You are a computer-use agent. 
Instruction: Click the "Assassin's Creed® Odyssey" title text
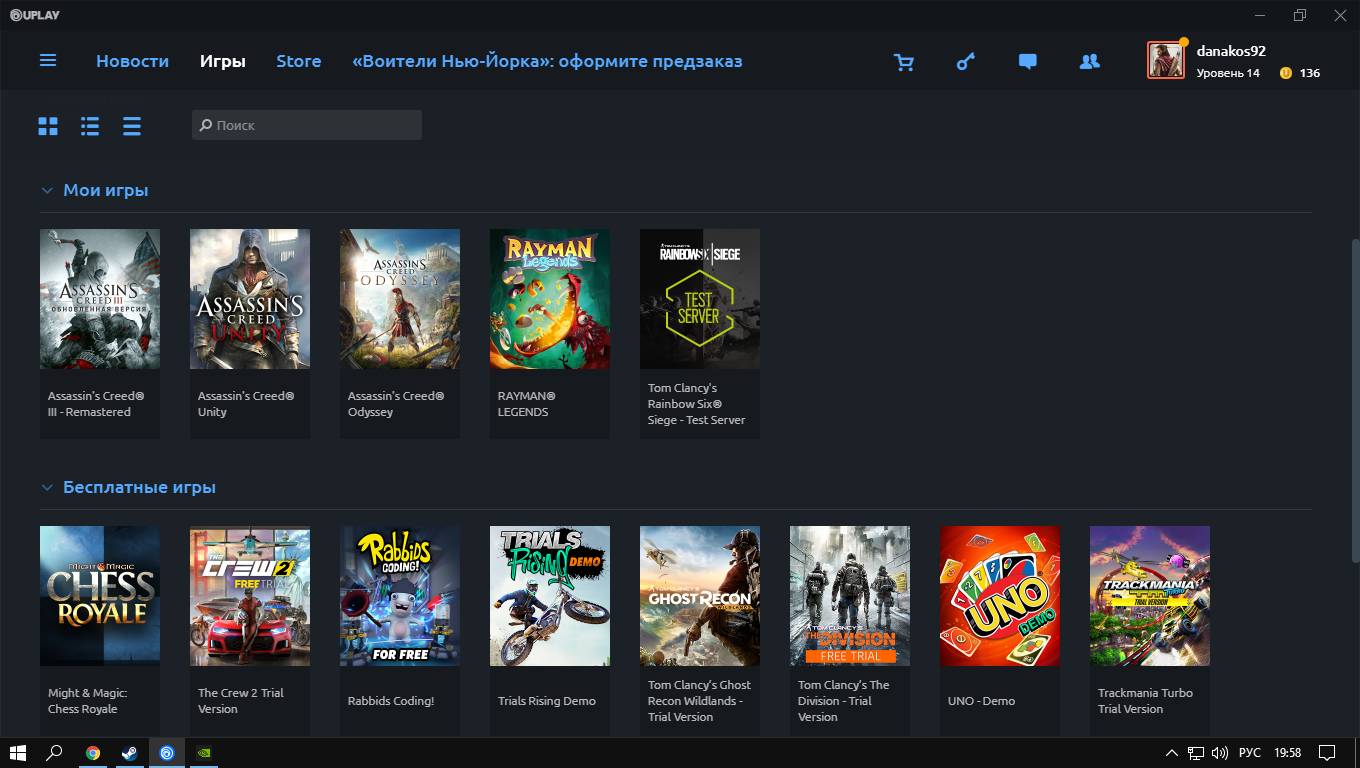(x=396, y=404)
